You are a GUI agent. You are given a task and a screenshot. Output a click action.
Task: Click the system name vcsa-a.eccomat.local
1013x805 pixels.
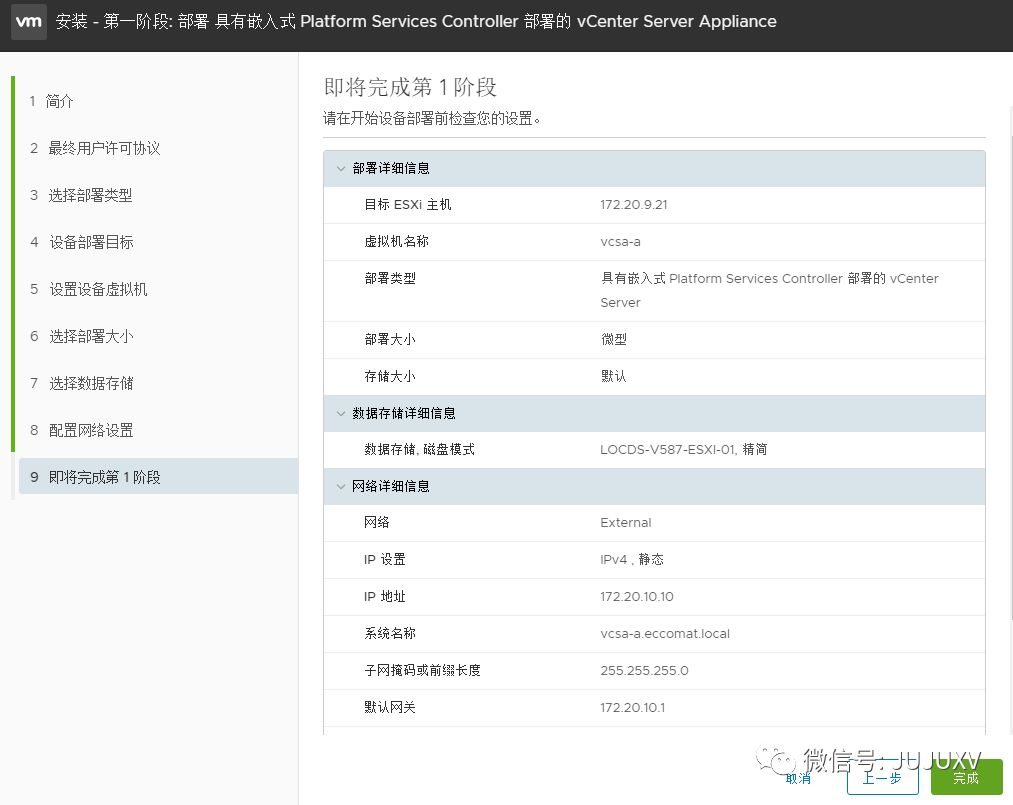point(665,634)
